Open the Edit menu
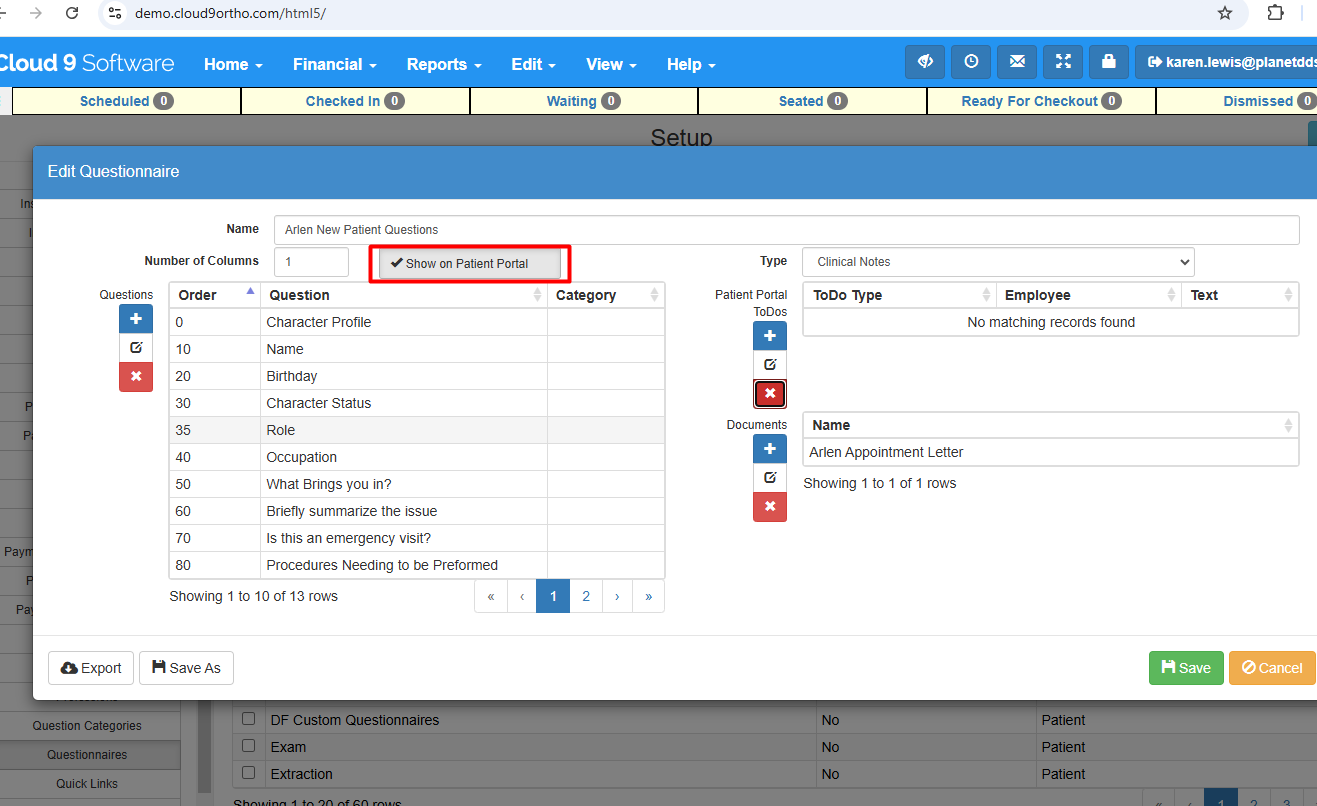 (x=533, y=64)
